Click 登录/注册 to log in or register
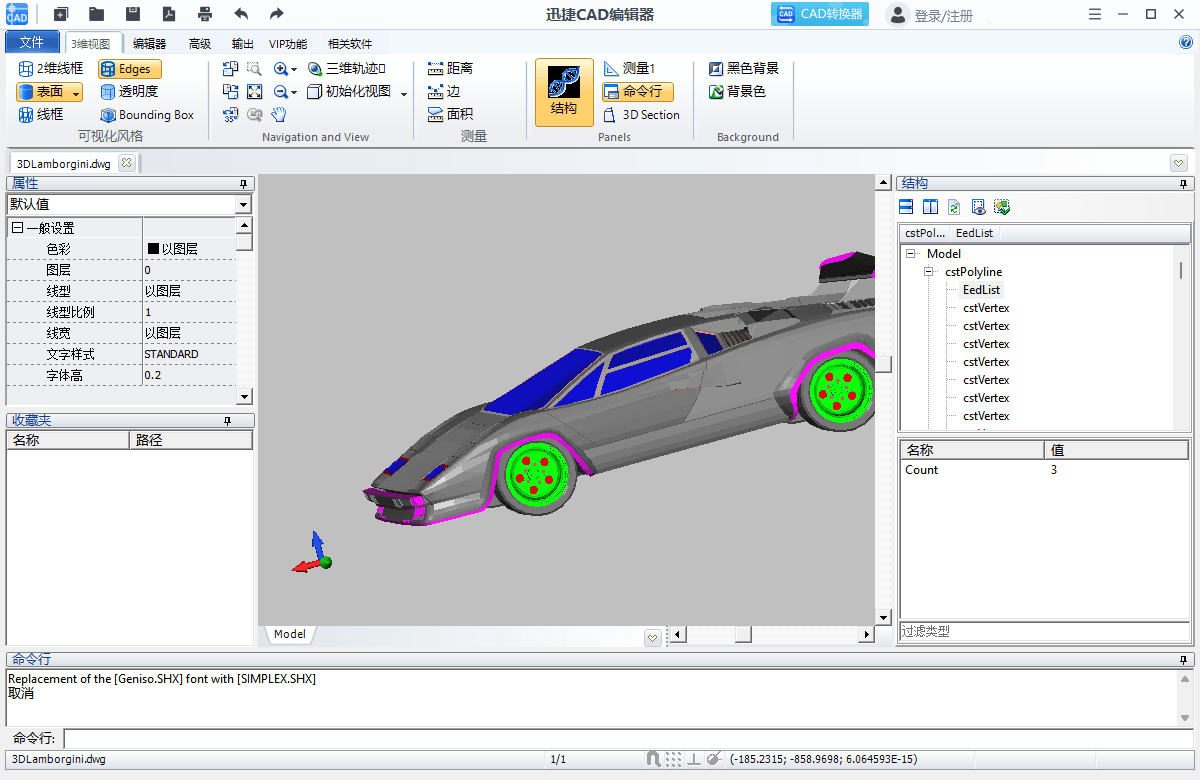This screenshot has height=780, width=1200. click(931, 15)
